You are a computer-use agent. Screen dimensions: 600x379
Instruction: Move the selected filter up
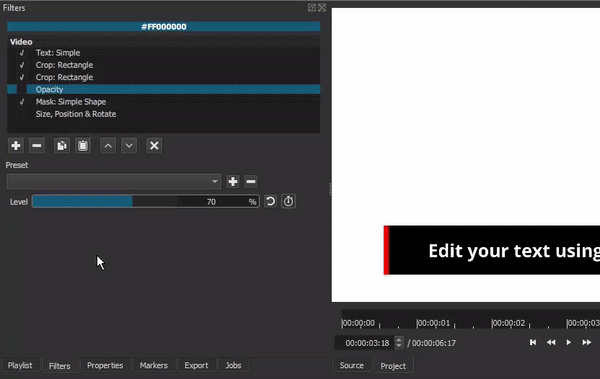click(108, 146)
